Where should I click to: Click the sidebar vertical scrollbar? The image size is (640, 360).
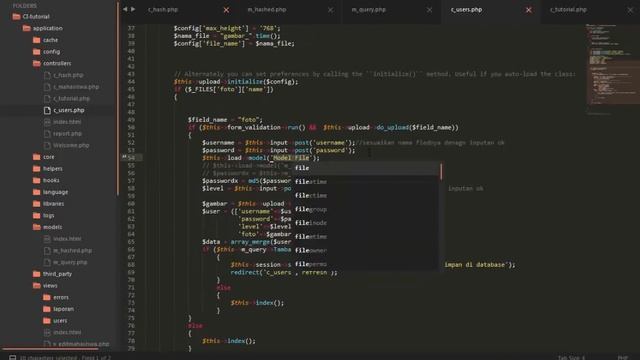(x=118, y=98)
